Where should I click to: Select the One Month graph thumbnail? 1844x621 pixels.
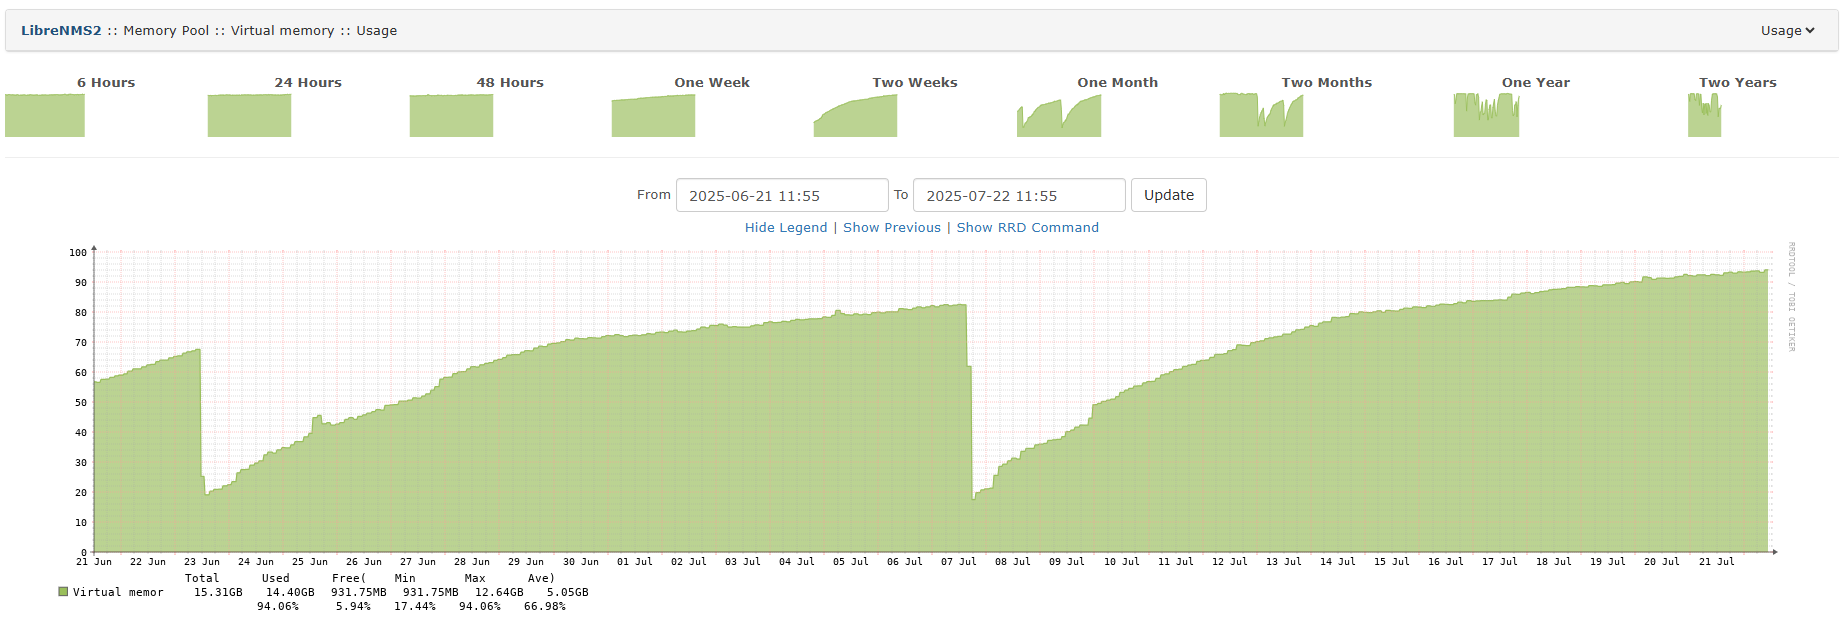pyautogui.click(x=1059, y=115)
